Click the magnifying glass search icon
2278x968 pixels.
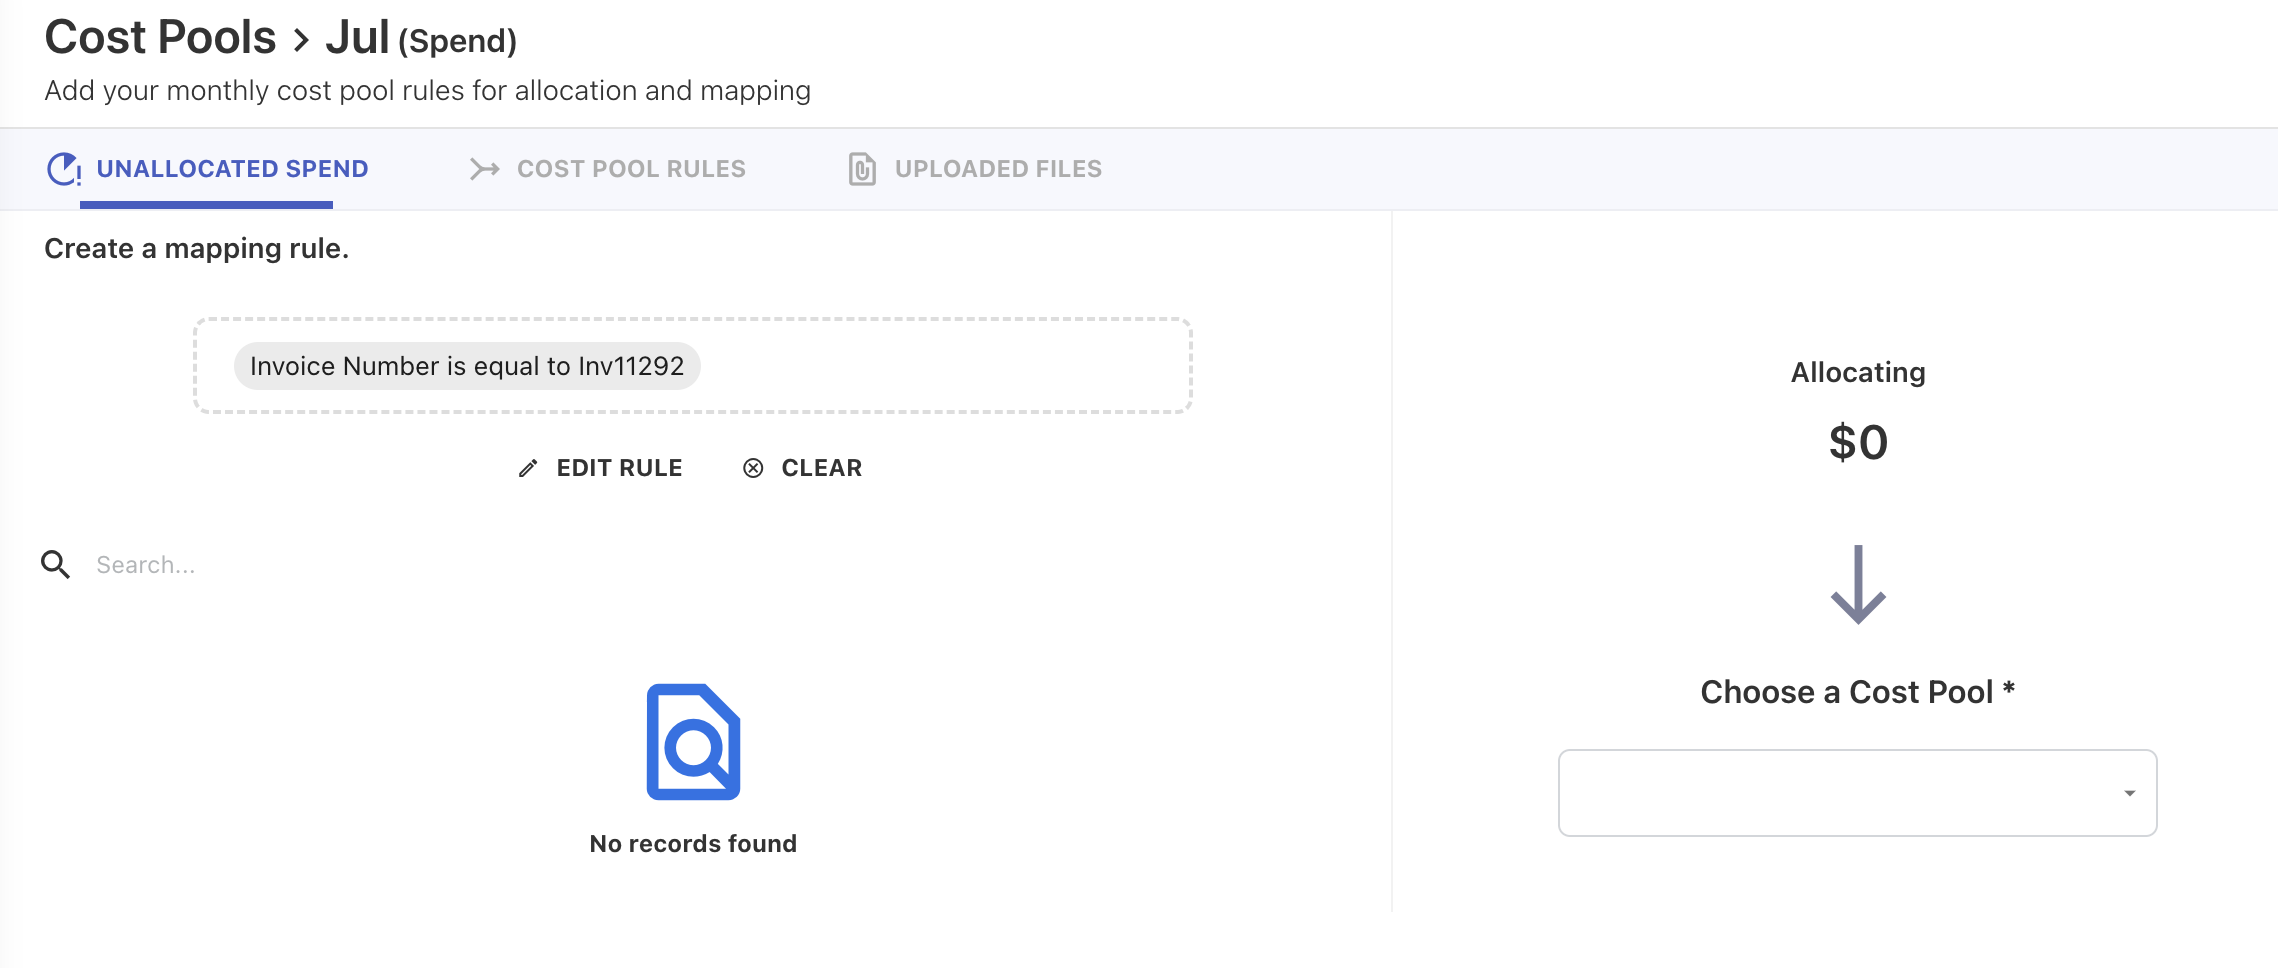point(56,565)
